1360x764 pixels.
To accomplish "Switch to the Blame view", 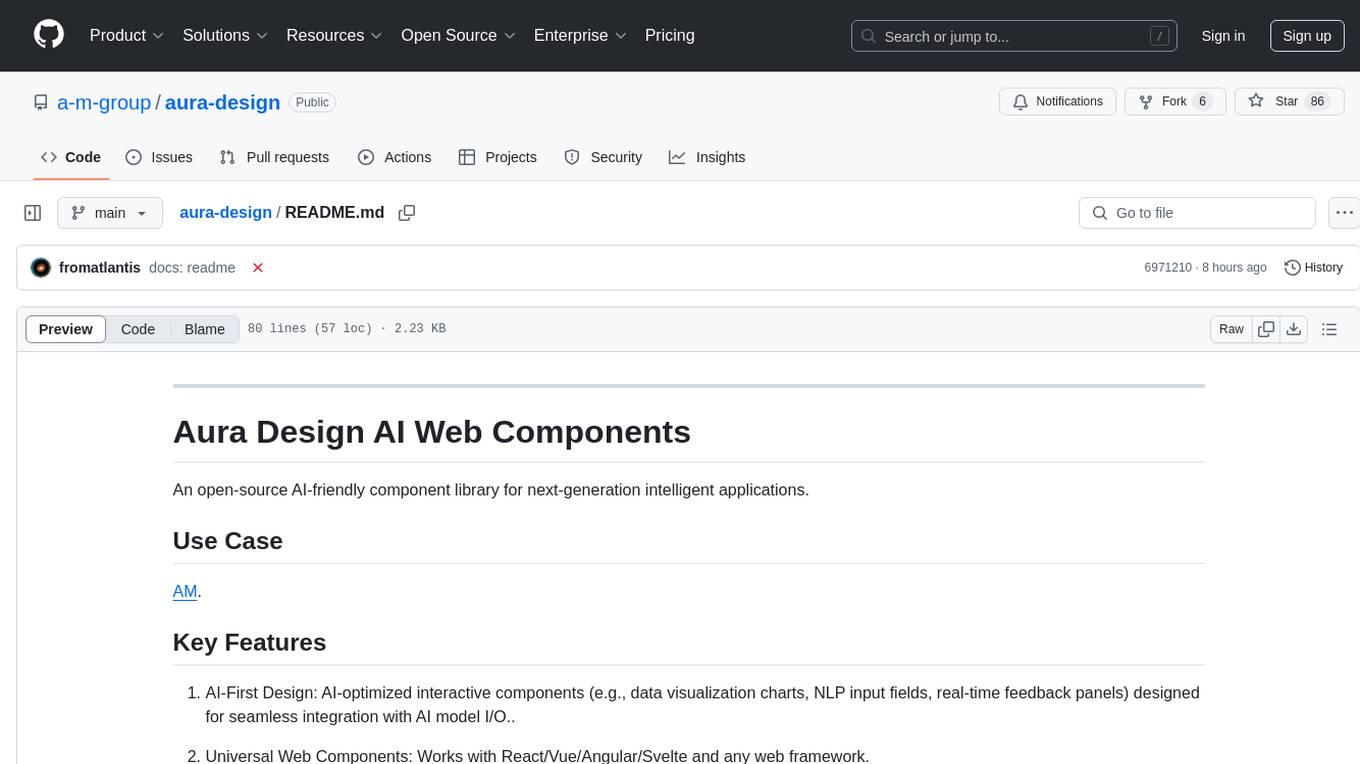I will [205, 329].
